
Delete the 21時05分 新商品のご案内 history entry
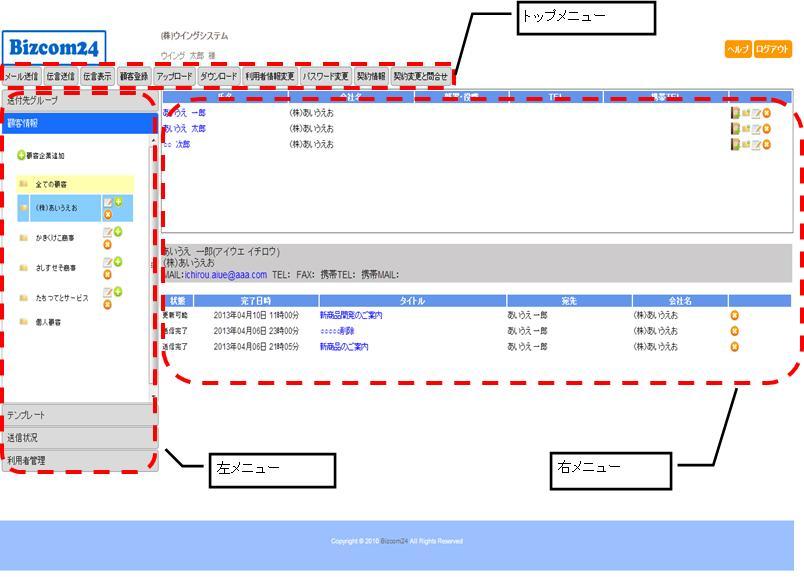tap(735, 347)
